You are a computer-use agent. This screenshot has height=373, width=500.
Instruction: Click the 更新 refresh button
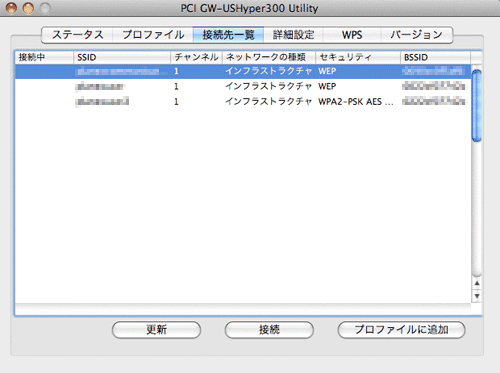[156, 330]
